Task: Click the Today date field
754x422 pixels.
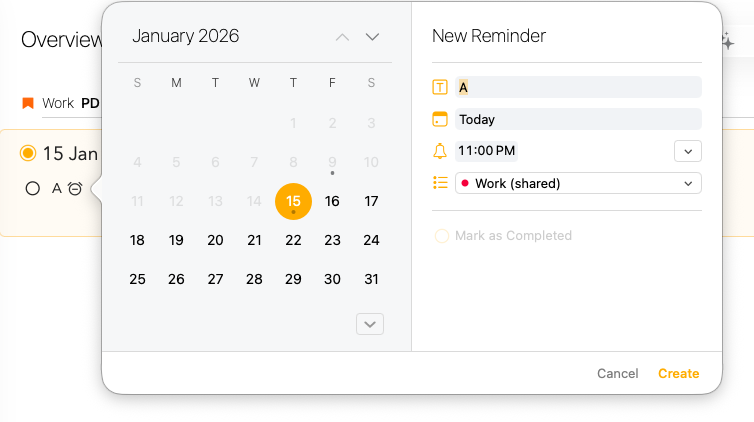Action: click(x=578, y=119)
